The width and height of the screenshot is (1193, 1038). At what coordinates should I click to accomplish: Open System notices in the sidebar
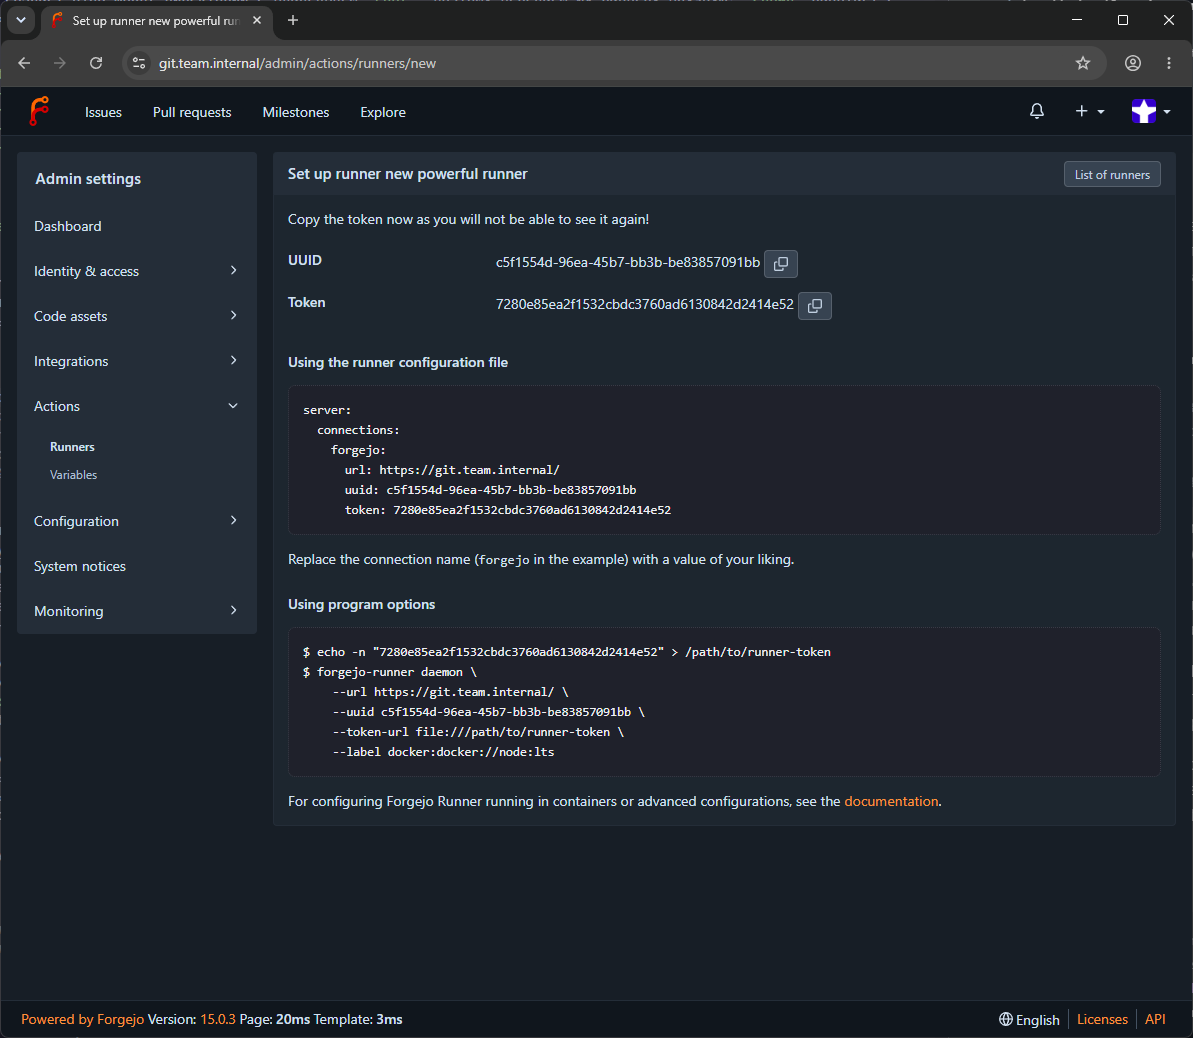(80, 566)
